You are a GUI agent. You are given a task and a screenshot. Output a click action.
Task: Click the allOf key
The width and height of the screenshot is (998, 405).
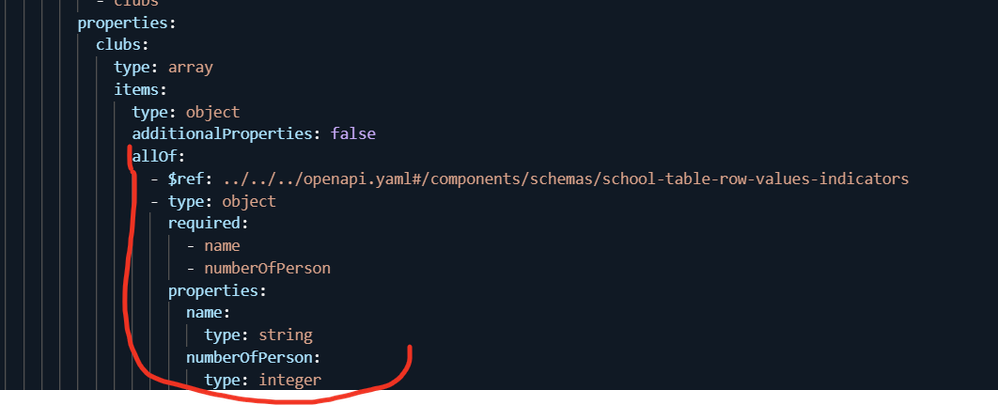(x=156, y=157)
